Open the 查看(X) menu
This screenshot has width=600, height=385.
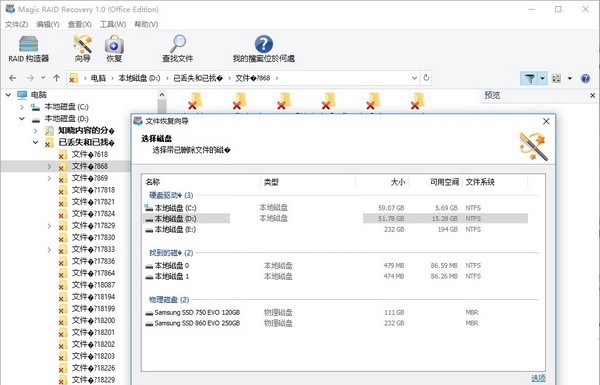click(80, 24)
